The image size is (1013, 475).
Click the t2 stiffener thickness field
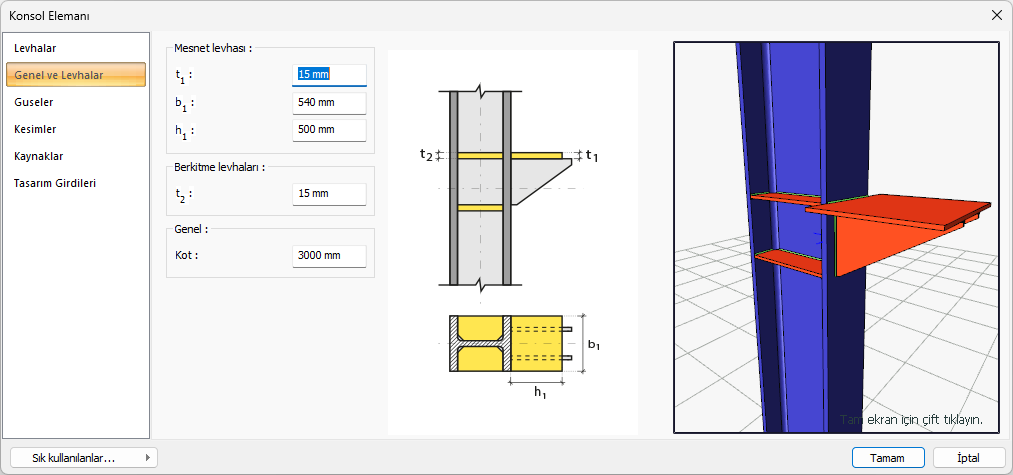(329, 194)
